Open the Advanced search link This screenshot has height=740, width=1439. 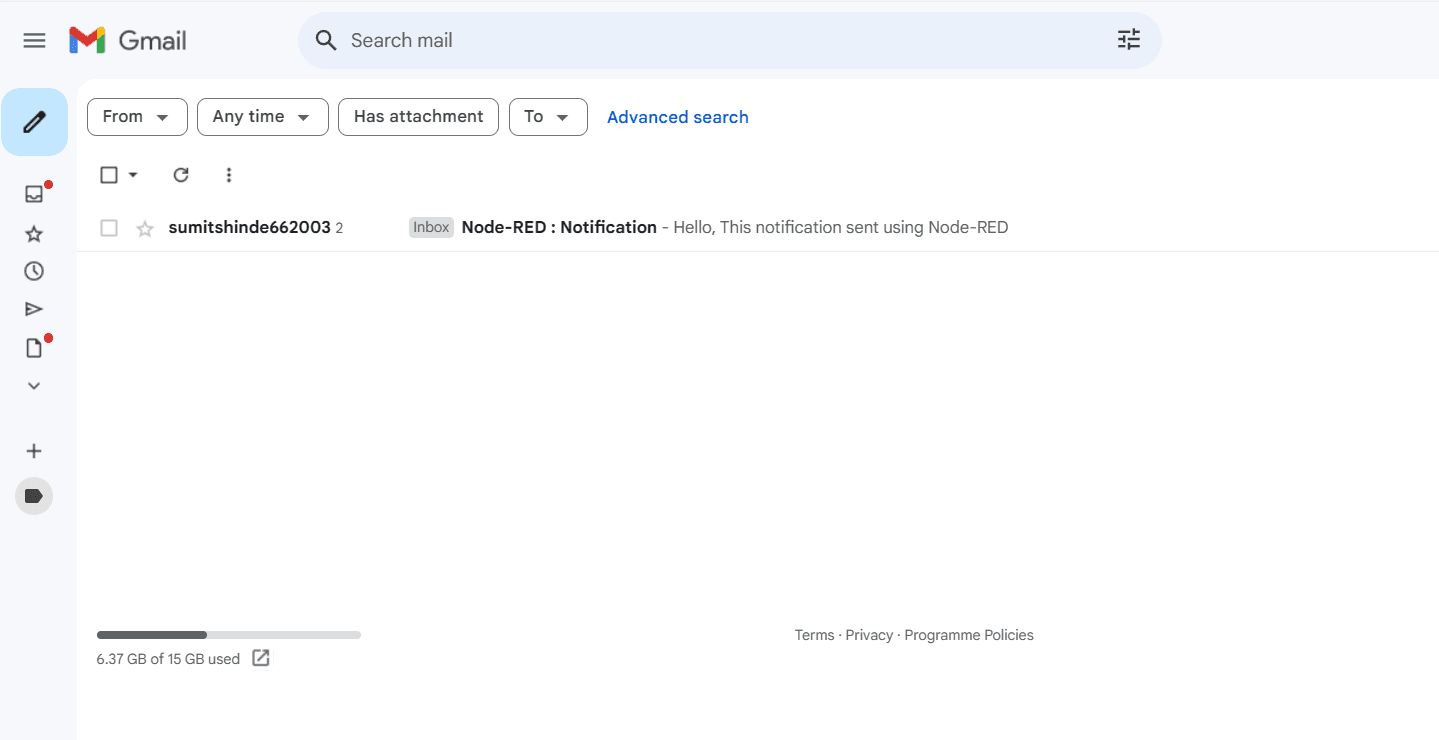pyautogui.click(x=677, y=117)
